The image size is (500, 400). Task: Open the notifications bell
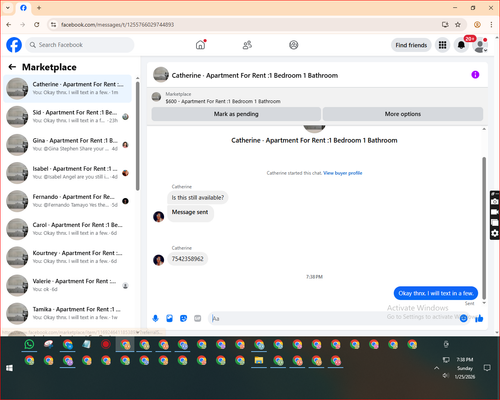[461, 45]
